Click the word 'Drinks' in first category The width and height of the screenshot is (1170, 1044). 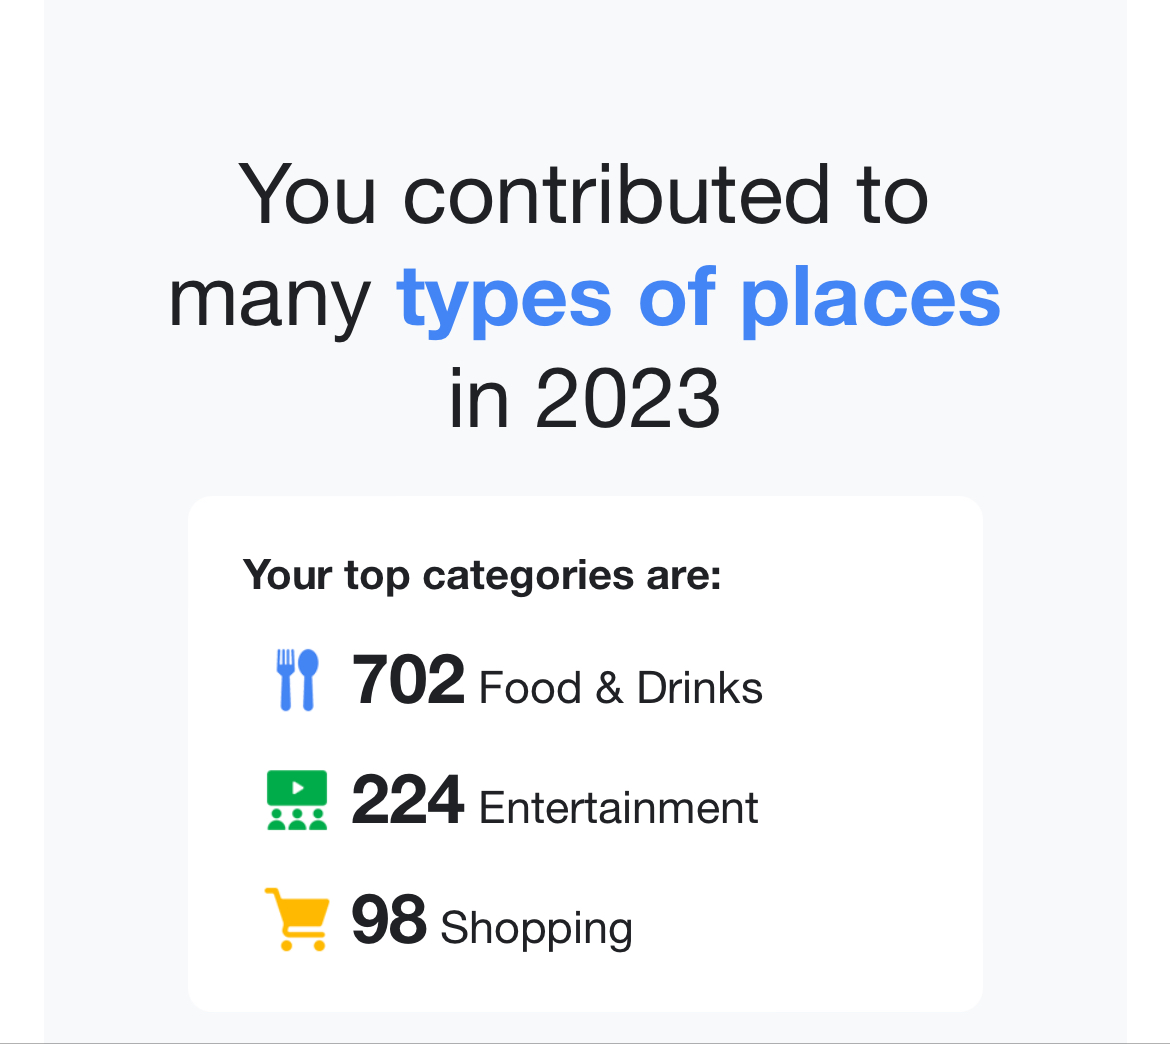699,688
